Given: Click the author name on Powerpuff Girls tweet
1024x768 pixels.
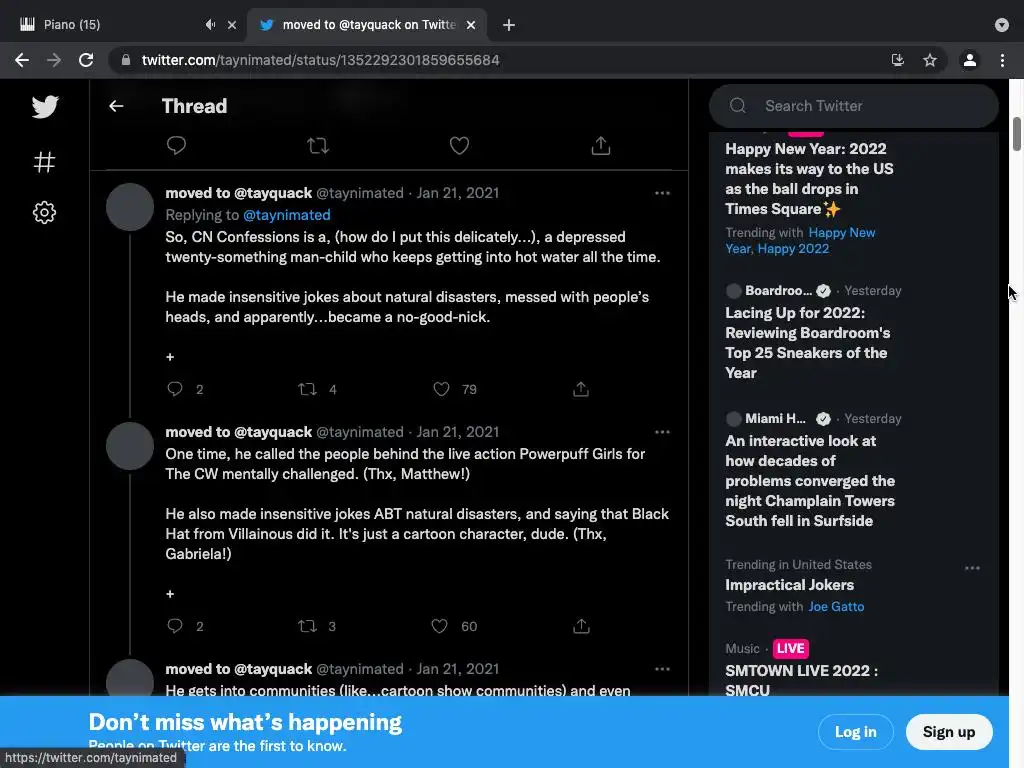Looking at the screenshot, I should (x=238, y=432).
